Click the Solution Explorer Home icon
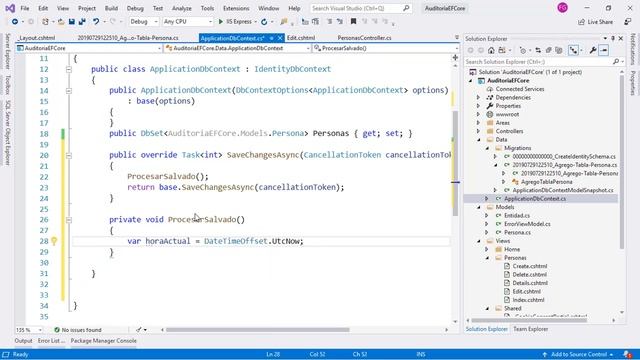Image resolution: width=640 pixels, height=360 pixels. (491, 50)
